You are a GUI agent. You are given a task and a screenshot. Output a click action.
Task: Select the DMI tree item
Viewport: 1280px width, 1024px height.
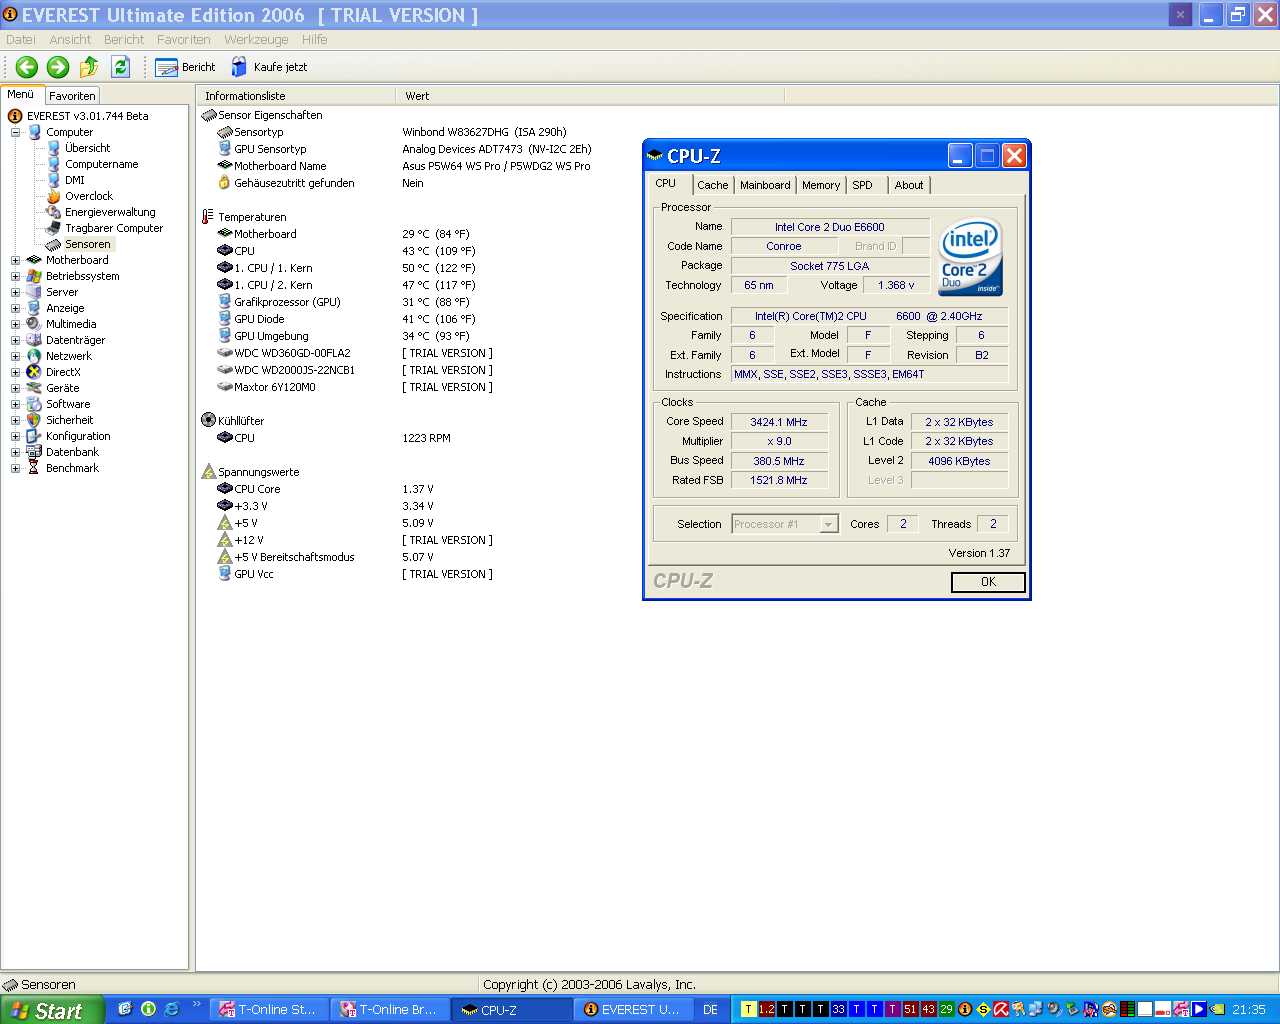75,180
